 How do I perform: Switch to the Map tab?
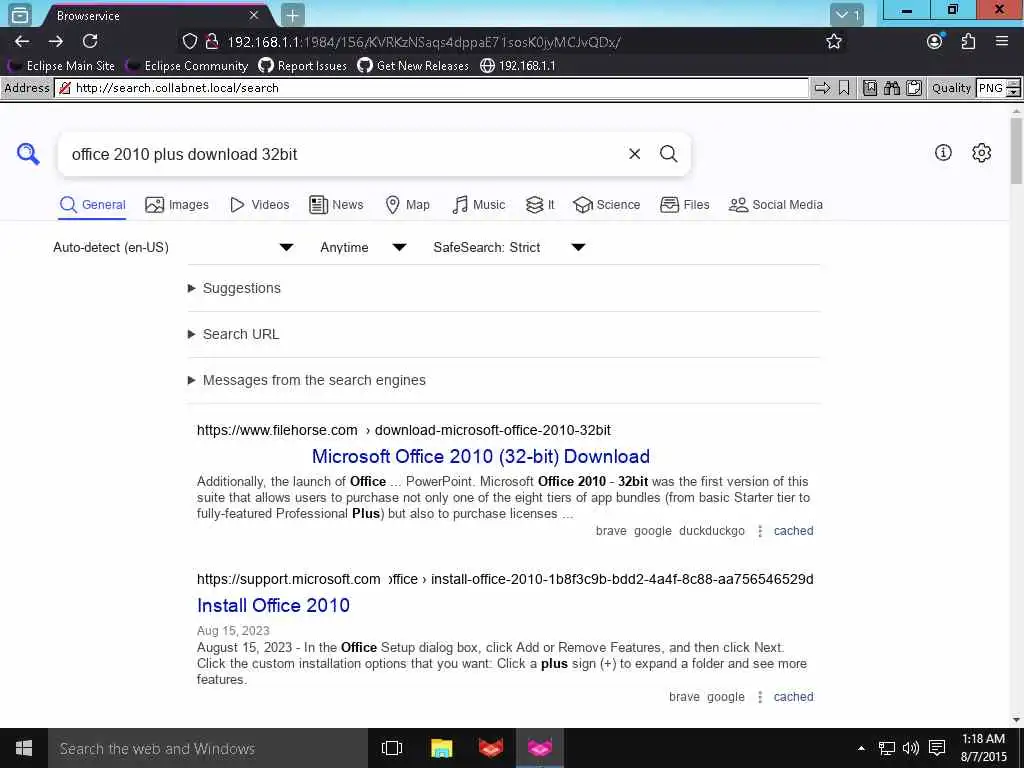coord(408,205)
